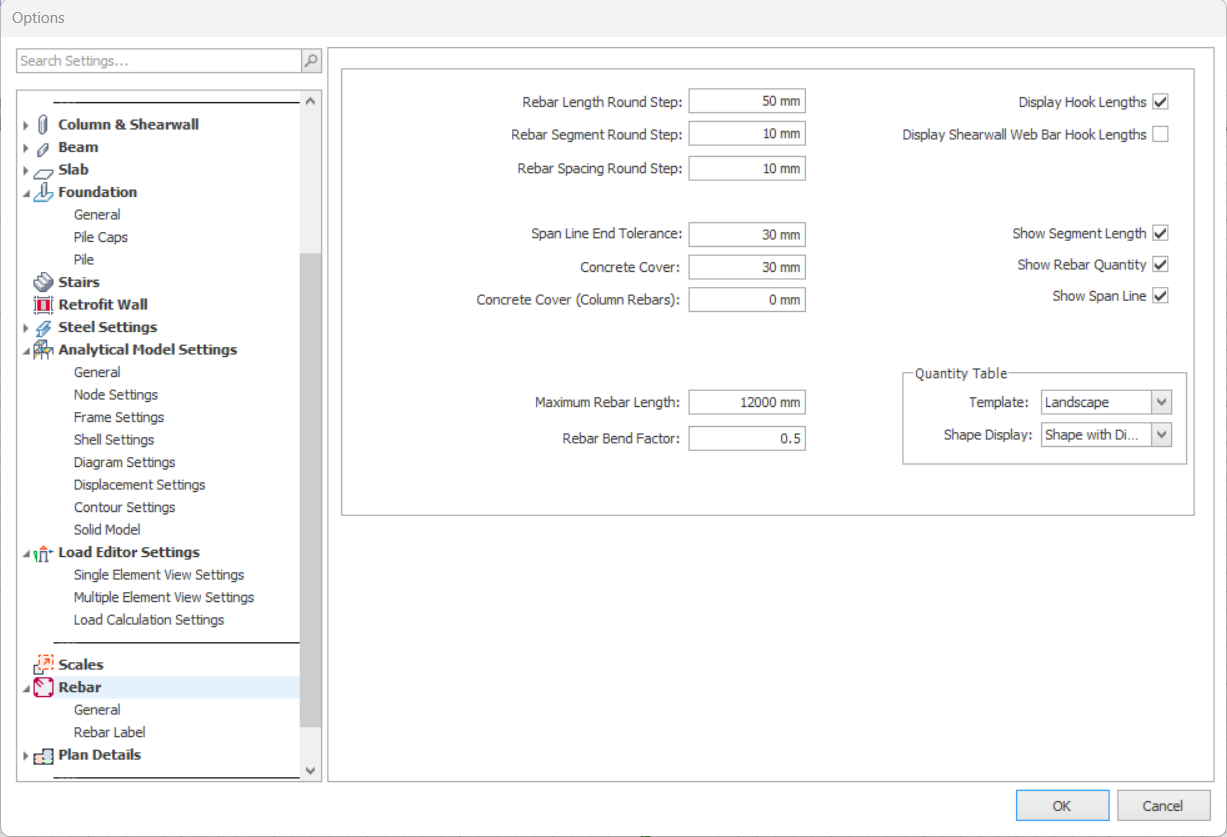The height and width of the screenshot is (837, 1227).
Task: Click the Maximum Rebar Length field
Action: tap(746, 402)
